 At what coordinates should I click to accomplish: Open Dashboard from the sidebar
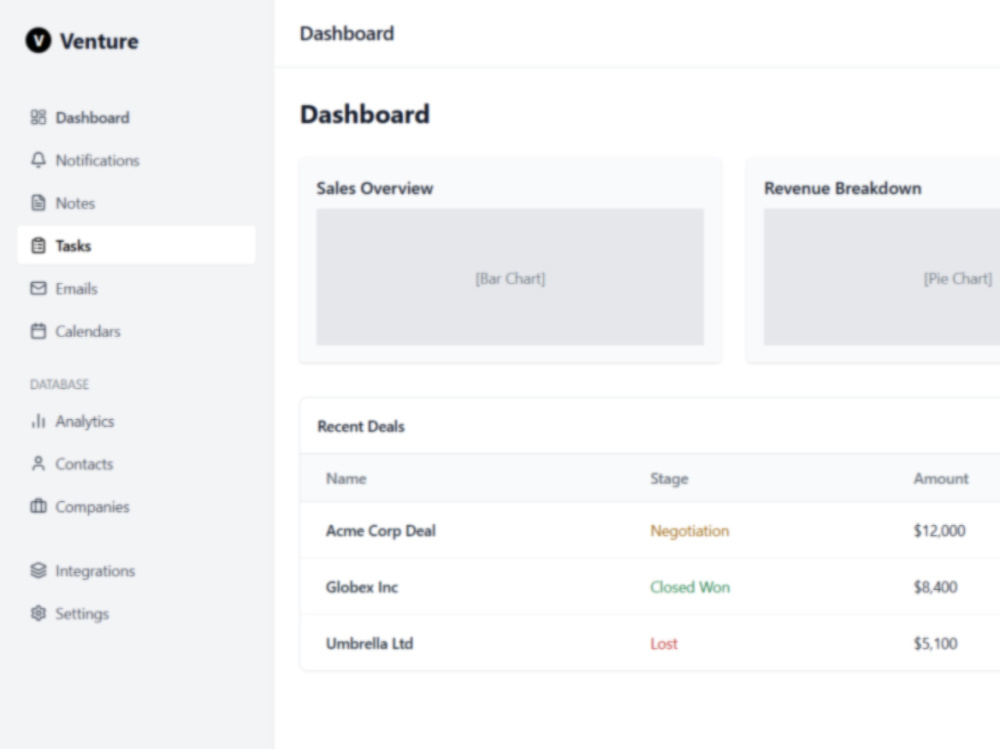pyautogui.click(x=136, y=117)
